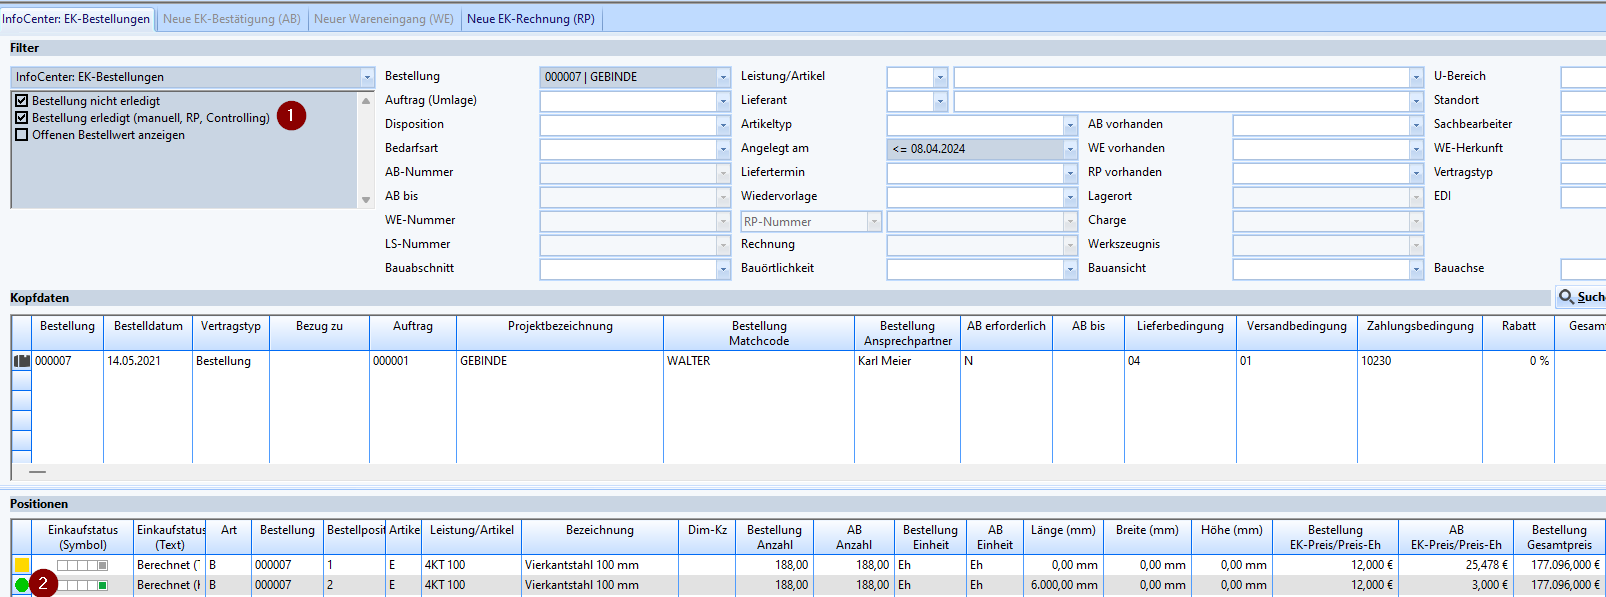The image size is (1606, 597).
Task: Click the magnifier icon on the Suchen button
Action: click(1566, 297)
